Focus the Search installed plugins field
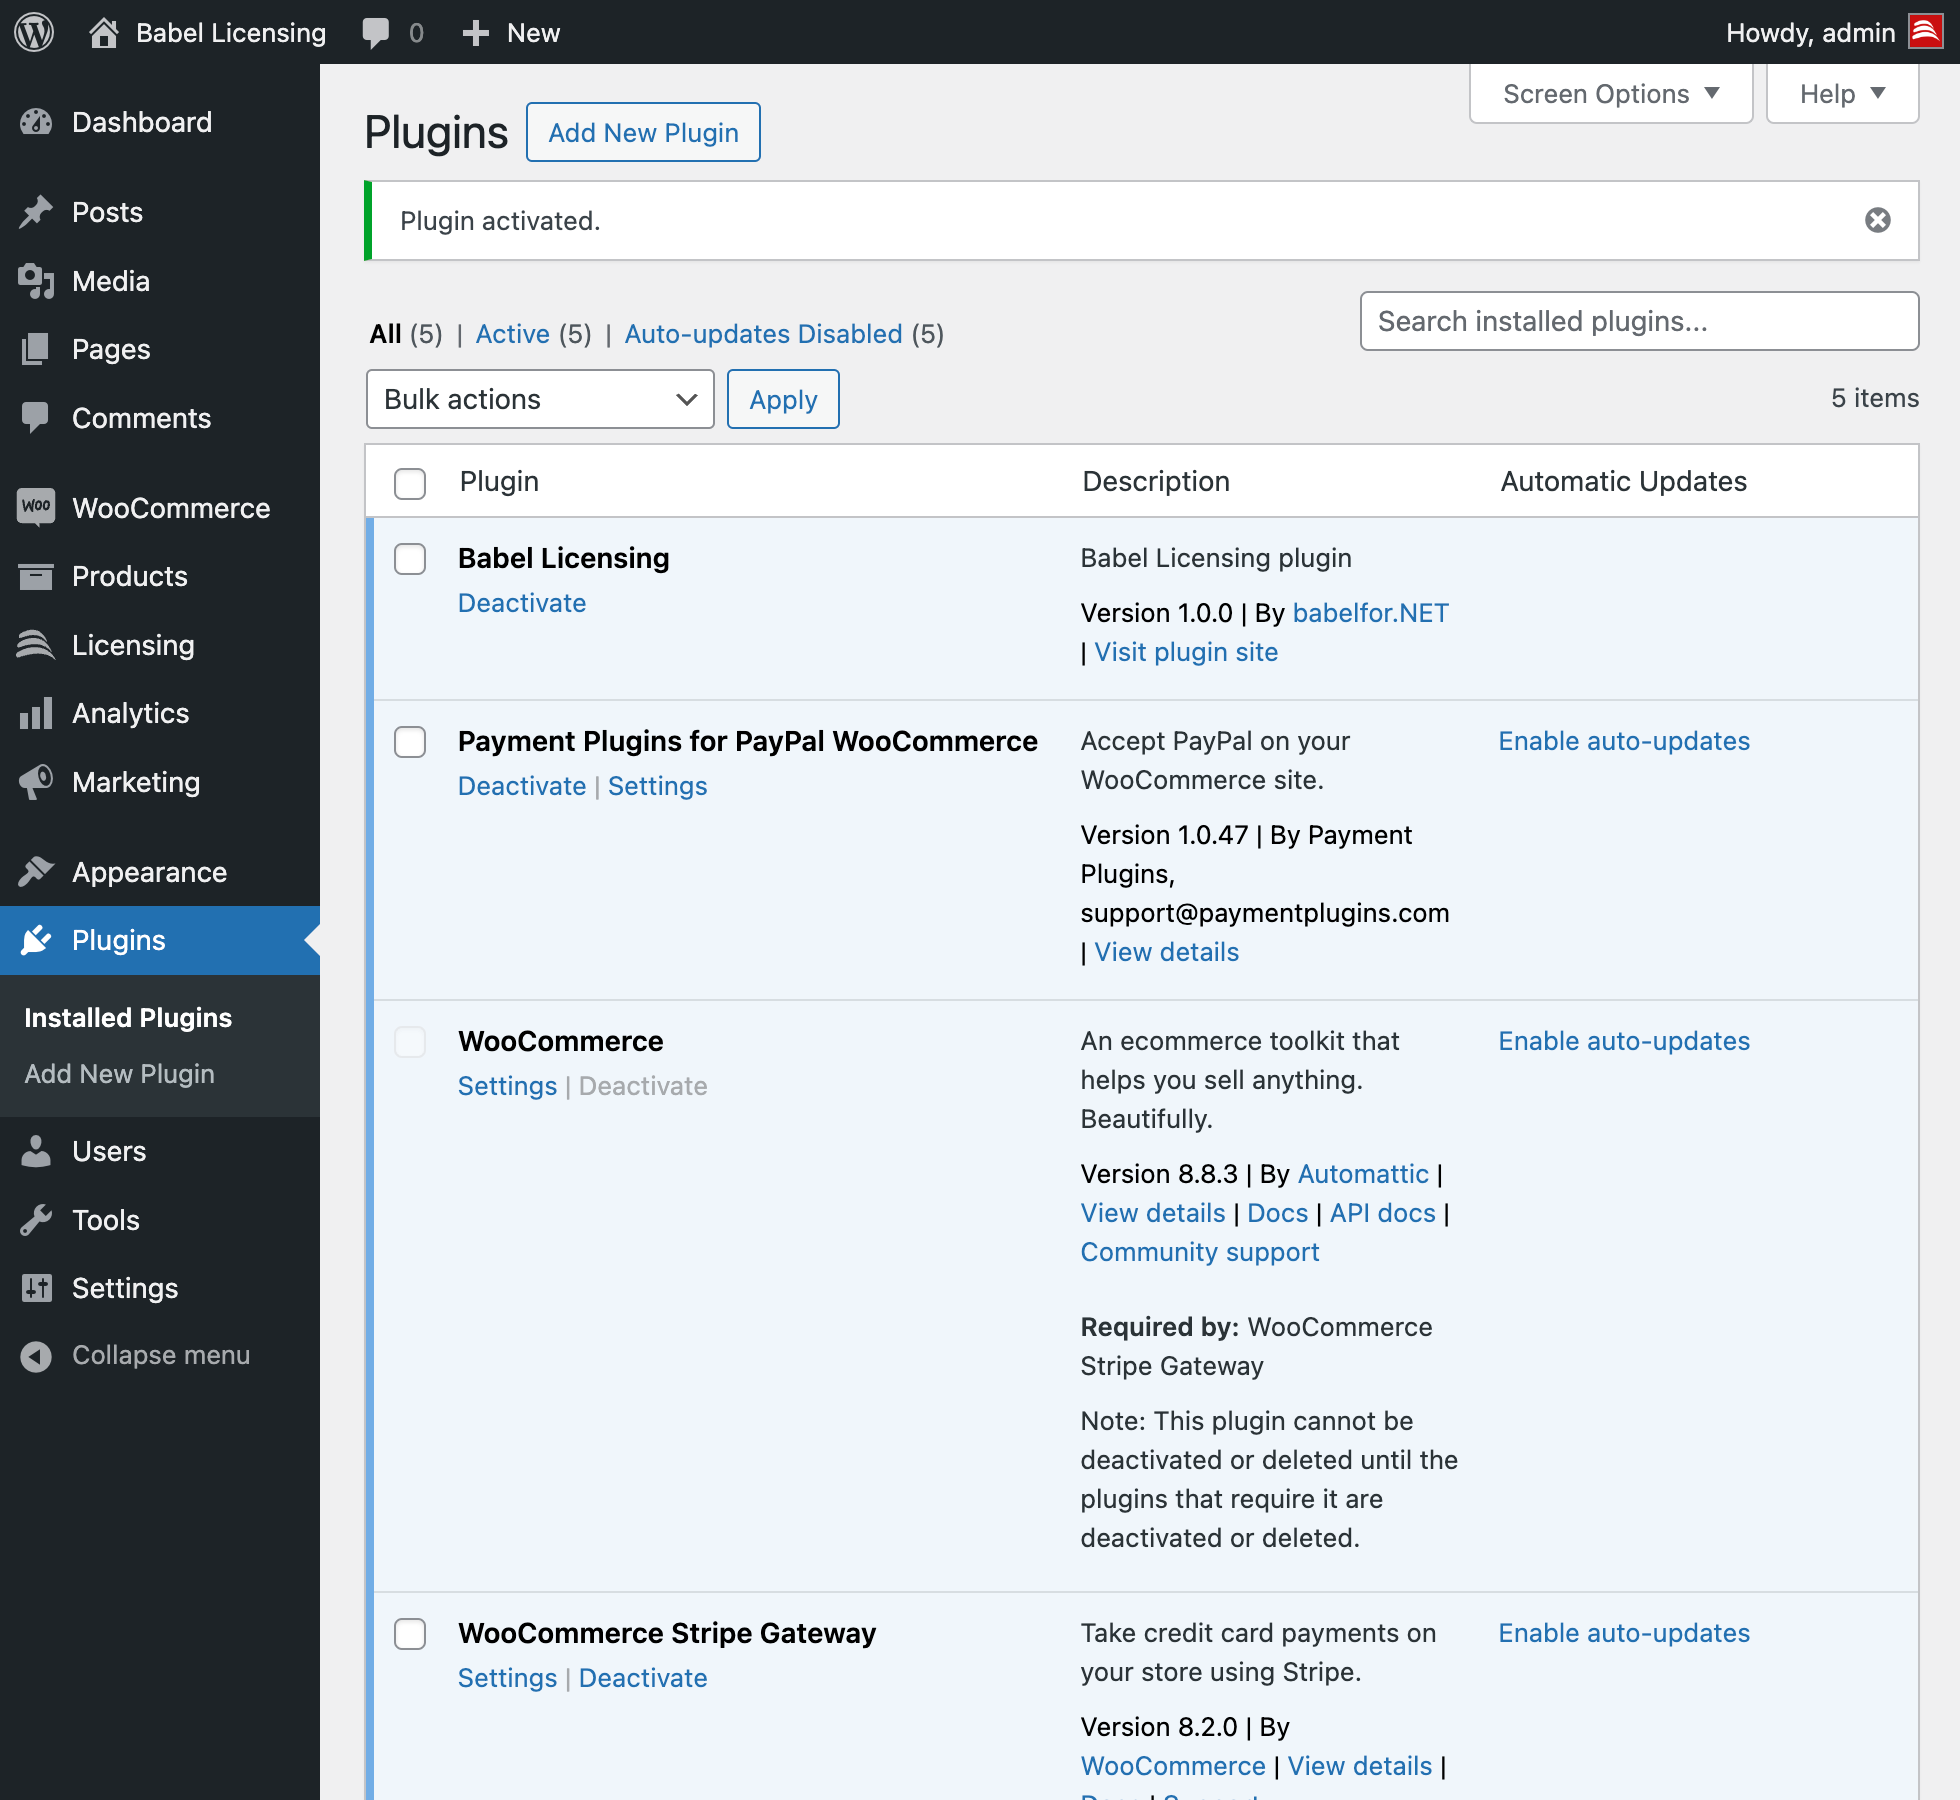Screen dimensions: 1960x1800 (x=1638, y=321)
